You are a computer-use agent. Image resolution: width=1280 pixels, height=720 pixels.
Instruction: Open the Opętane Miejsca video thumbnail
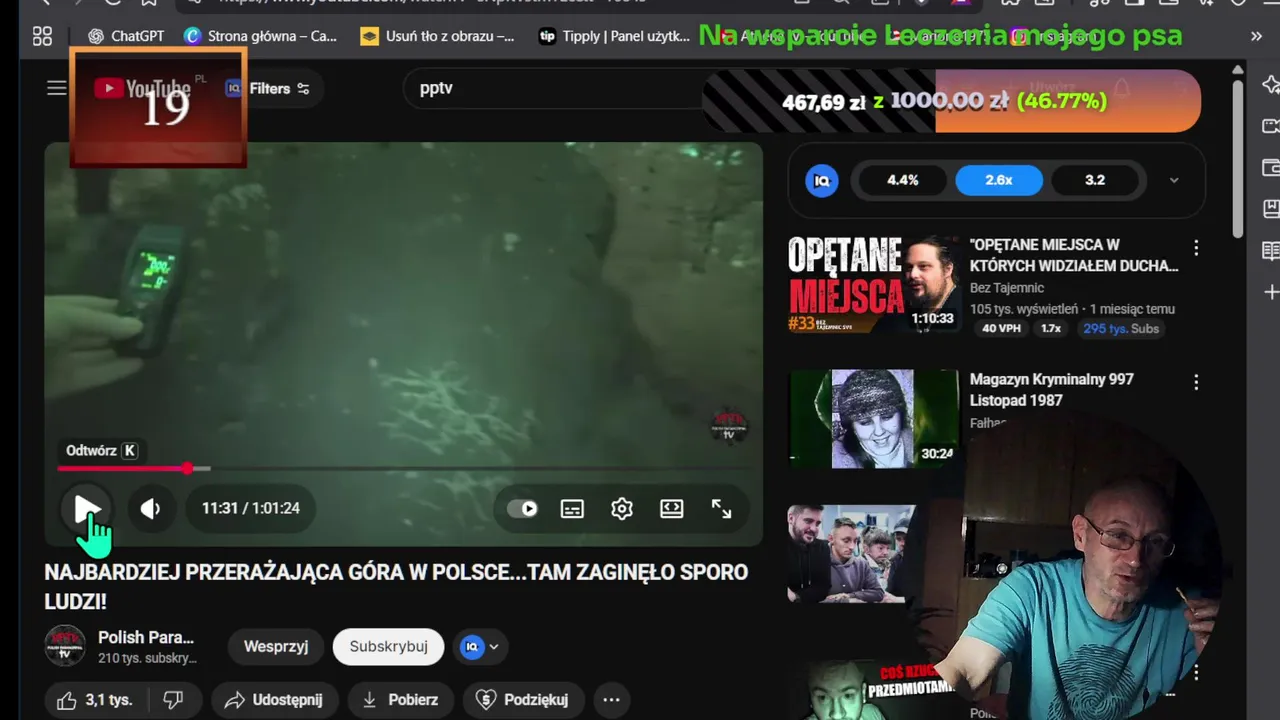click(x=873, y=285)
